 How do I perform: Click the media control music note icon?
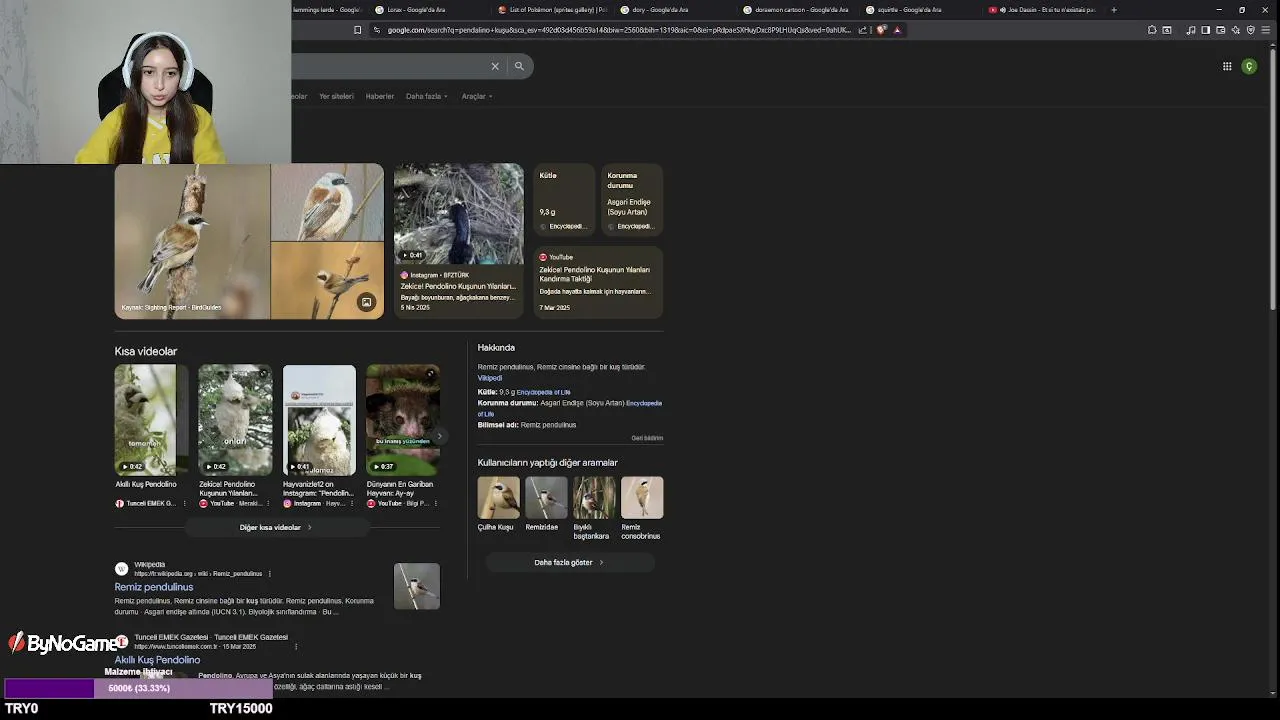pos(1190,30)
